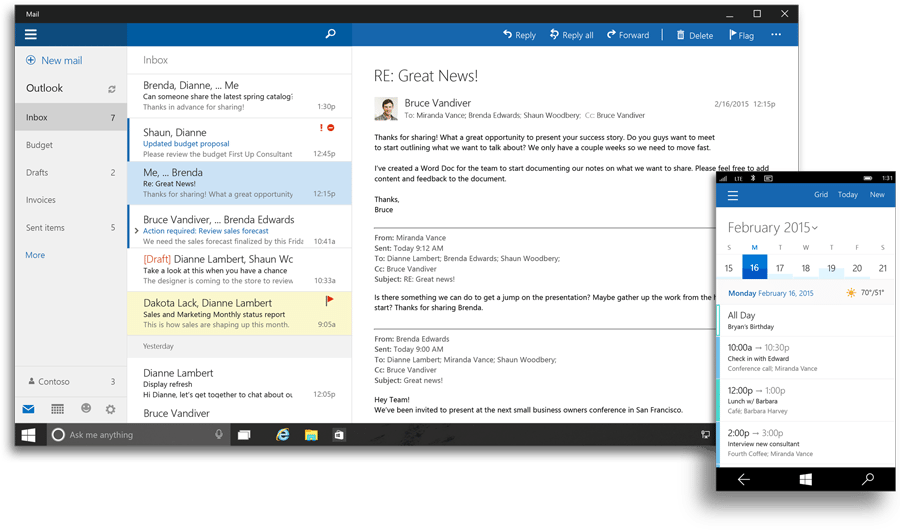Open the more actions ellipsis menu
This screenshot has width=900, height=530.
coord(776,35)
